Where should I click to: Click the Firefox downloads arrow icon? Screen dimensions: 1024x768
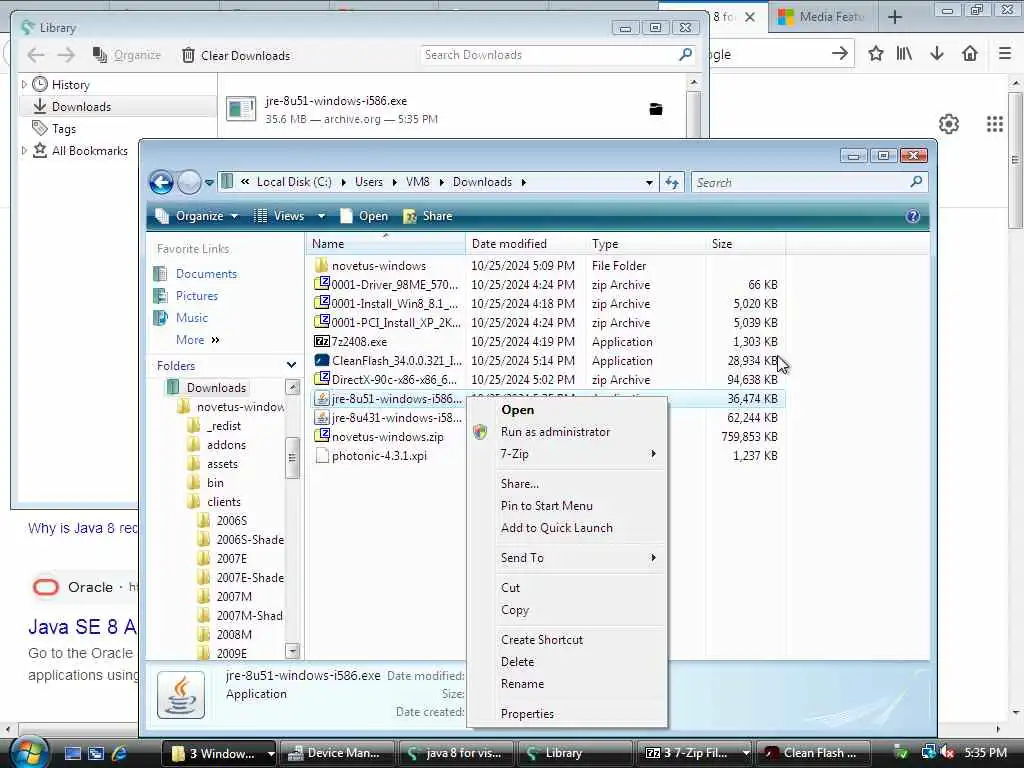click(x=936, y=54)
